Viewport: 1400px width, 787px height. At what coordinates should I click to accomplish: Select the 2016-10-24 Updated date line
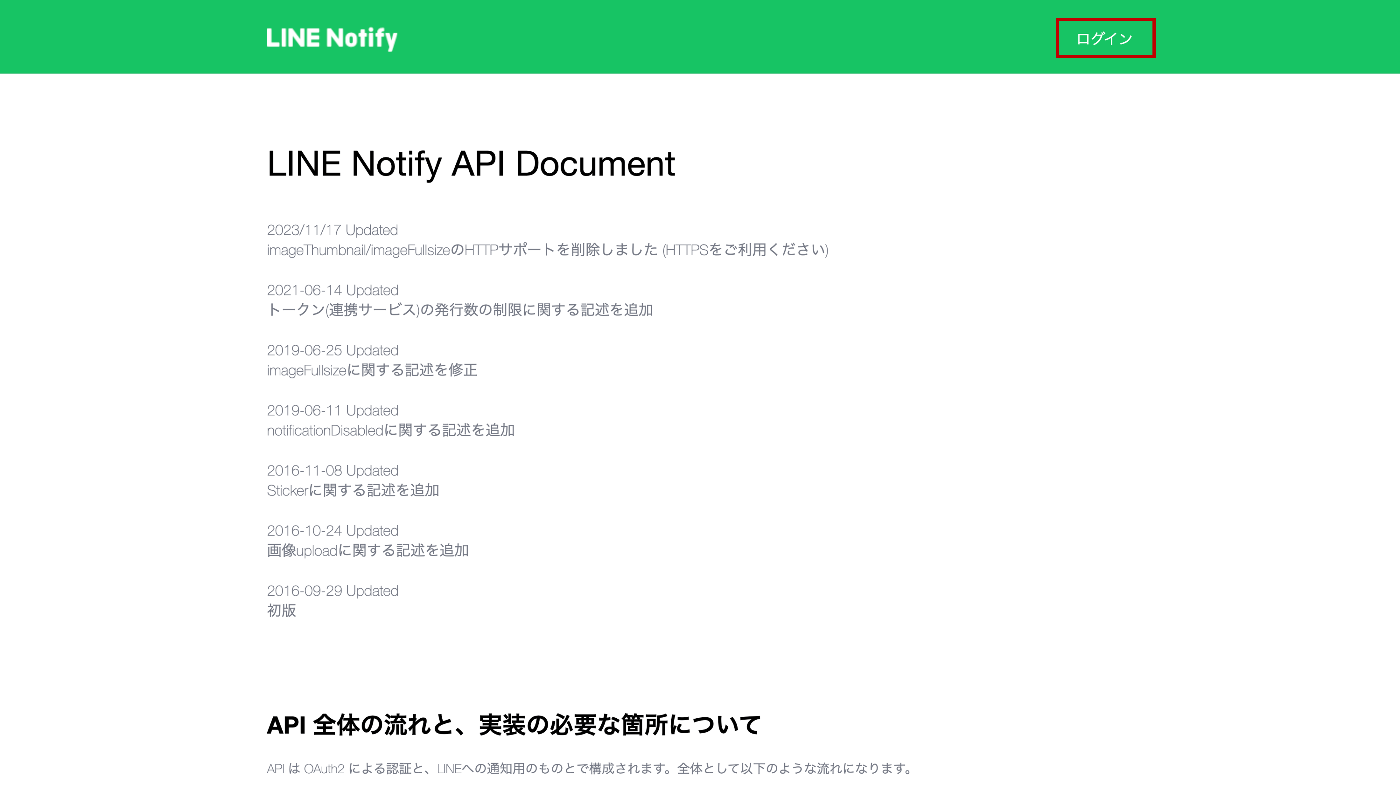tap(333, 530)
